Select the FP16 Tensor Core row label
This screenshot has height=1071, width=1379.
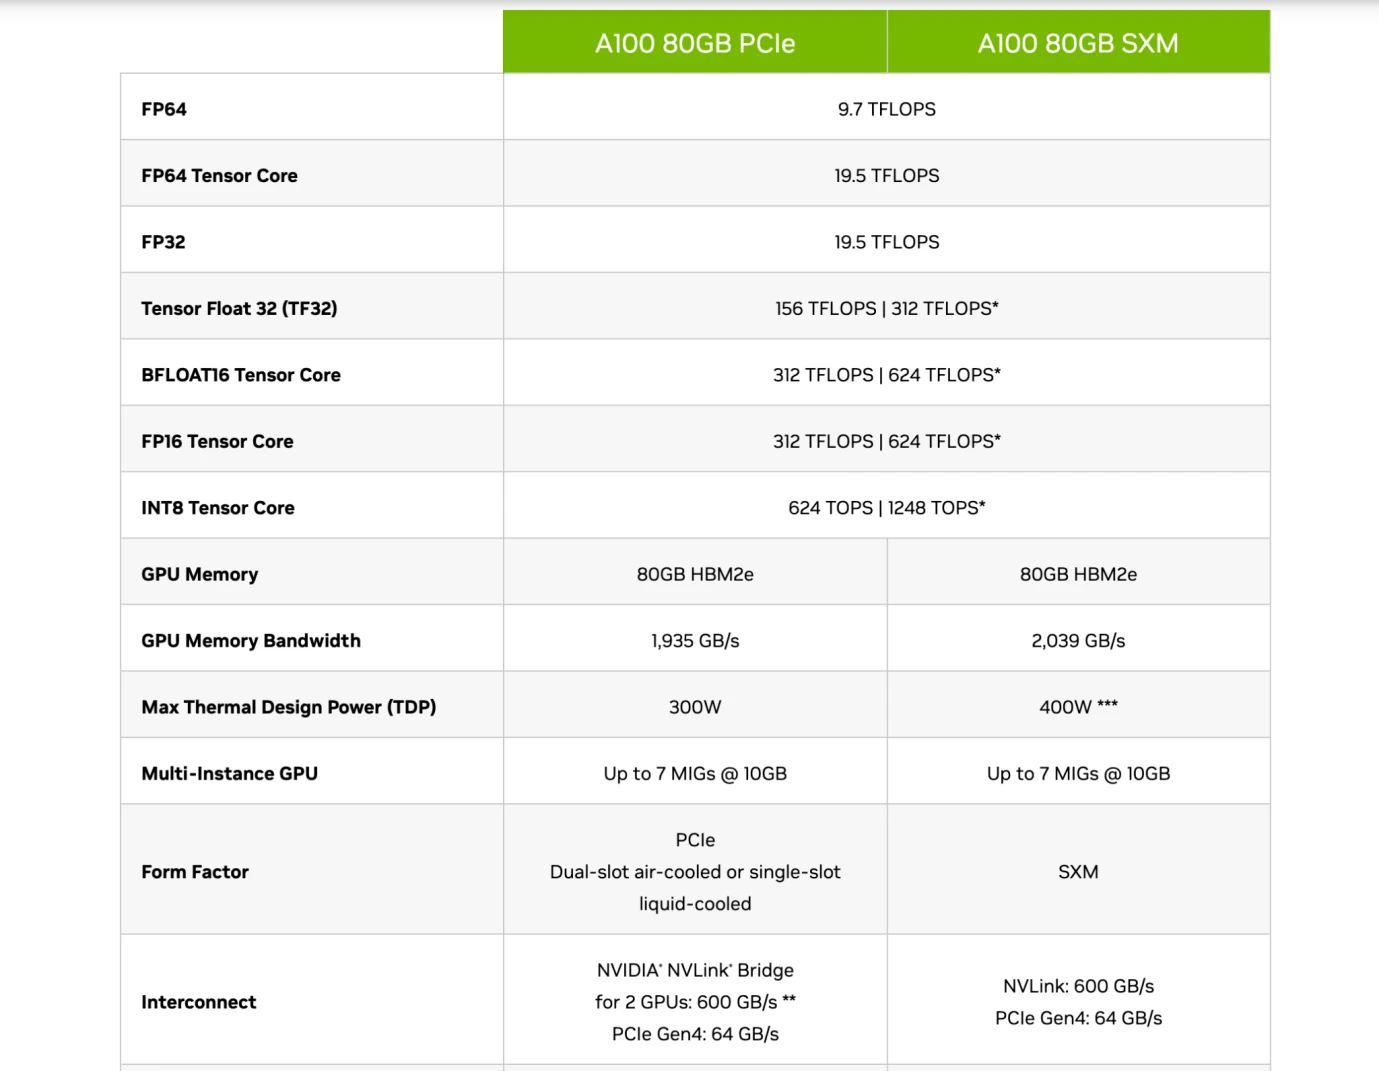click(x=217, y=441)
